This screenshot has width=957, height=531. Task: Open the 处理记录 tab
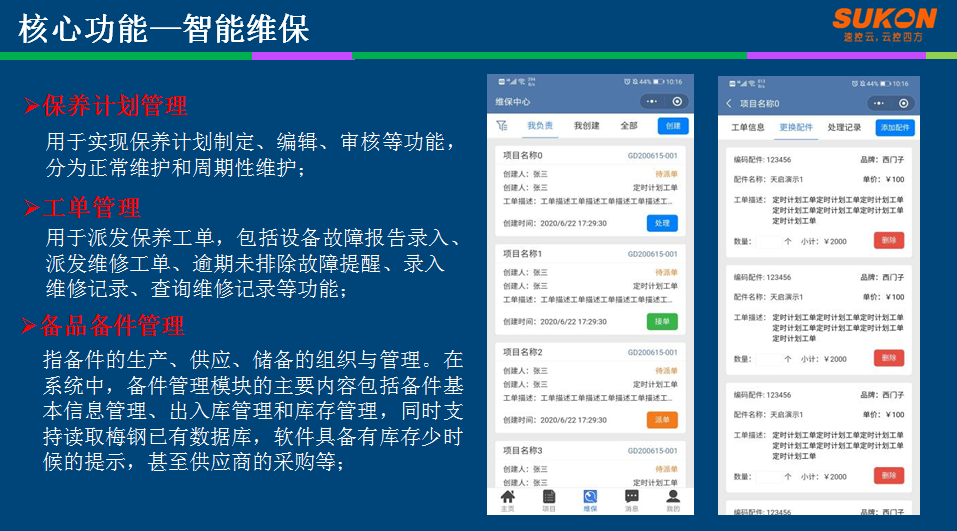tap(844, 128)
